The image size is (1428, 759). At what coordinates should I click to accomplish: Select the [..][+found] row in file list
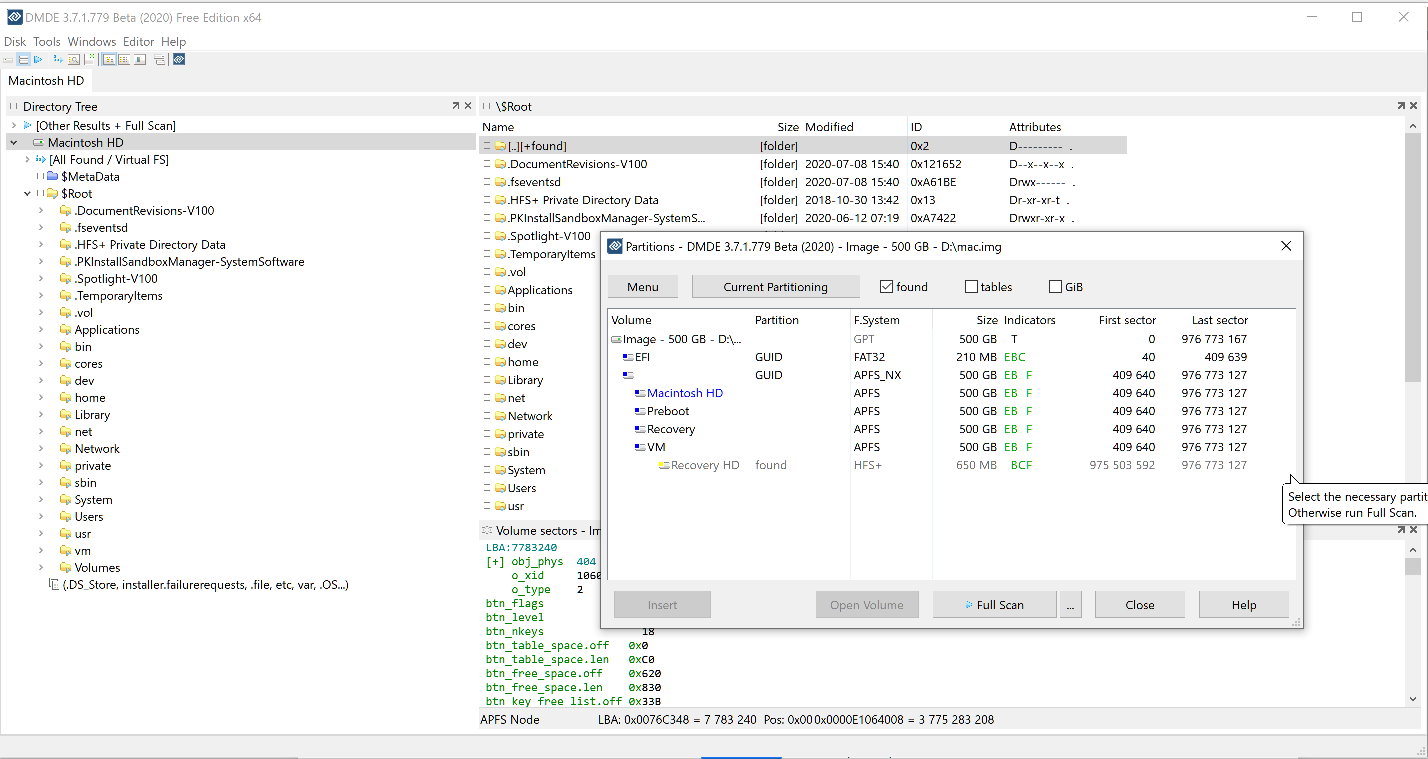pyautogui.click(x=804, y=146)
